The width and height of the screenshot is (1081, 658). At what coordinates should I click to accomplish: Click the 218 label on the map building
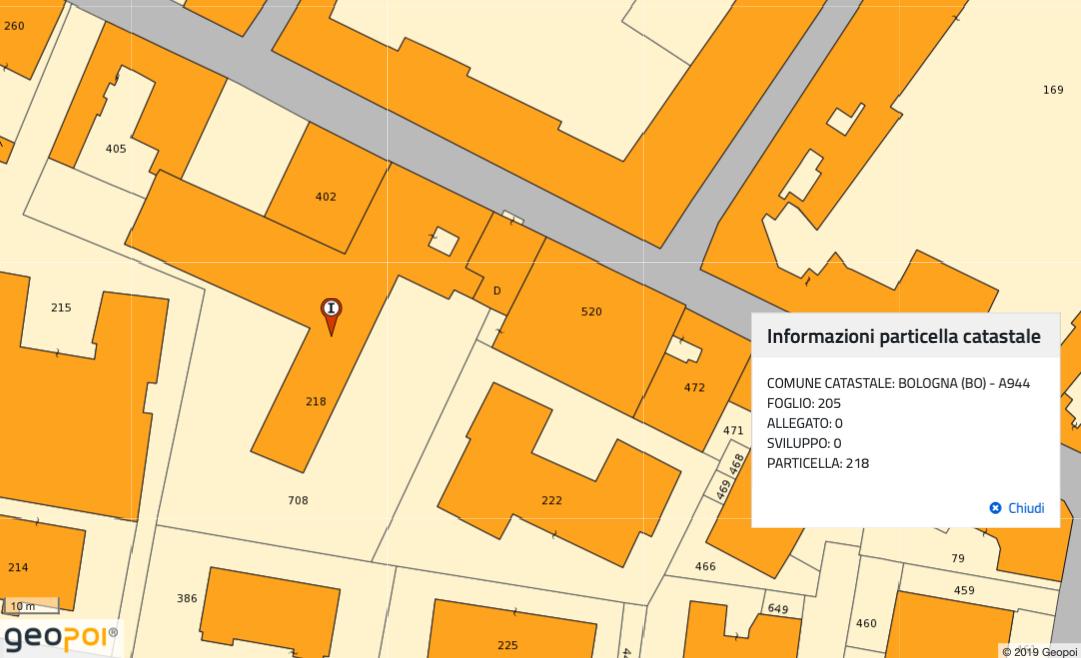(x=316, y=402)
